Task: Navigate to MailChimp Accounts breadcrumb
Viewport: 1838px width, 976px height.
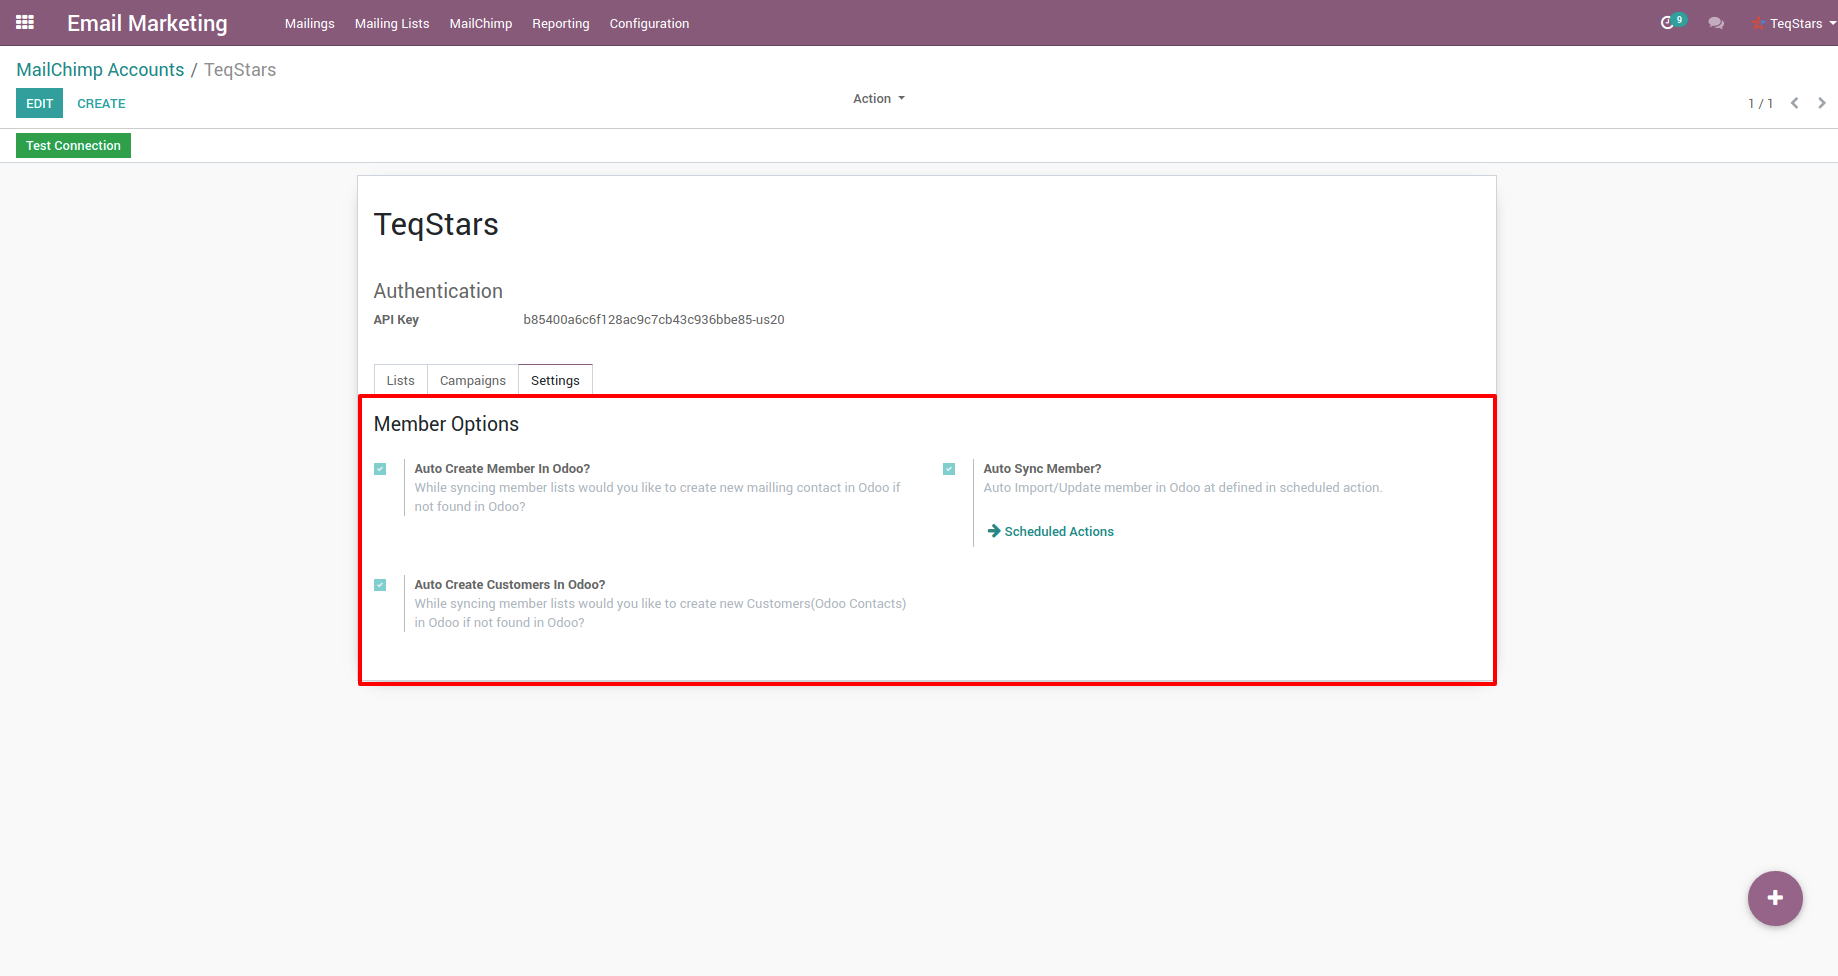Action: [x=100, y=70]
